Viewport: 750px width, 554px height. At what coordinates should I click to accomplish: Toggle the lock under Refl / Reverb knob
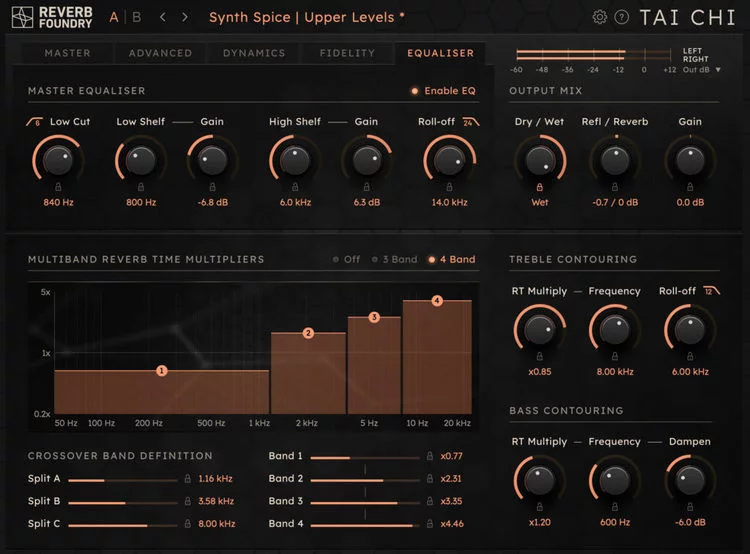pyautogui.click(x=615, y=187)
